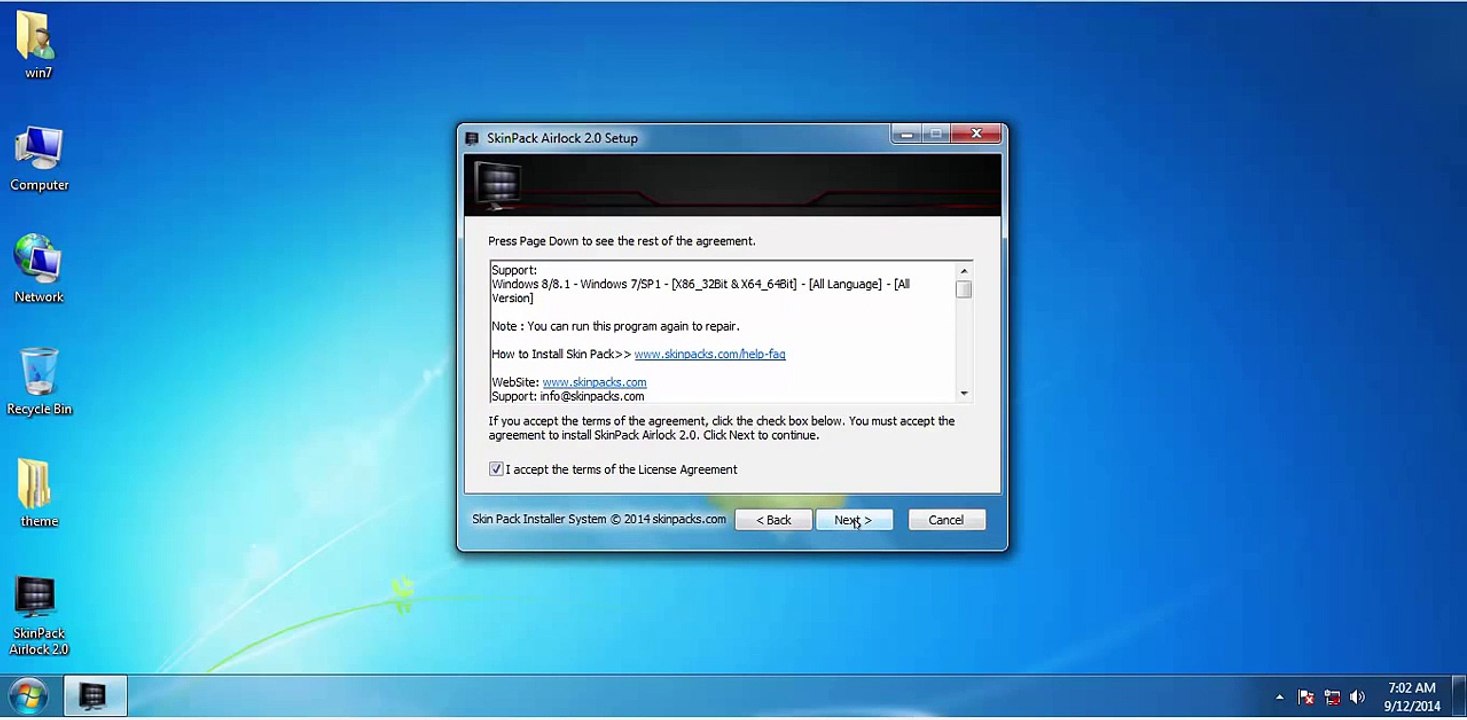Open the www.skinpacks.com/help-faq link
Image resolution: width=1467 pixels, height=720 pixels.
(710, 354)
